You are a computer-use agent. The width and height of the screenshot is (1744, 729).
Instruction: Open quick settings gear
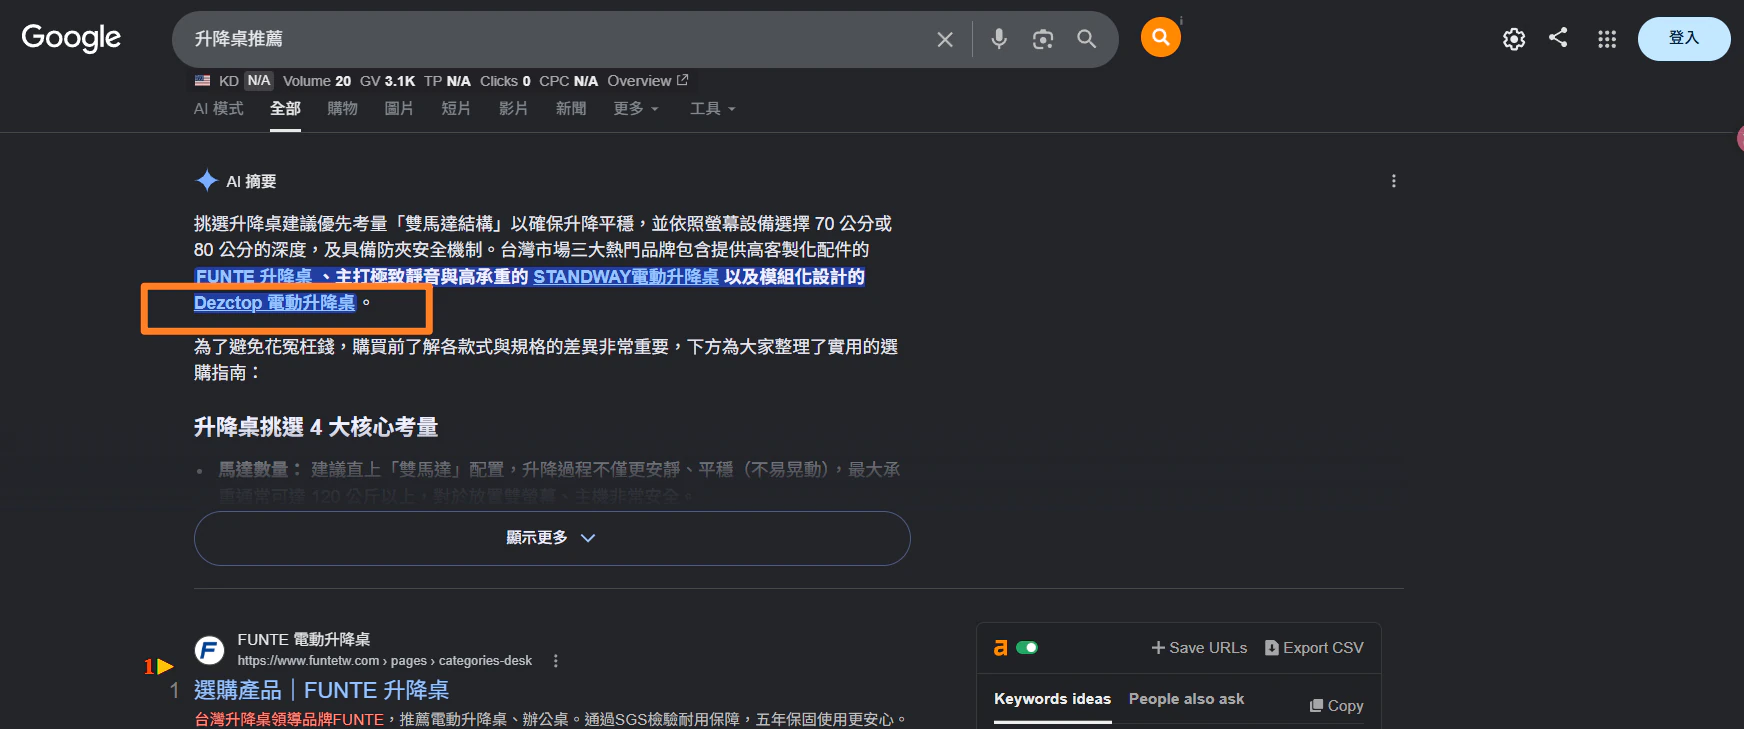[x=1514, y=39]
